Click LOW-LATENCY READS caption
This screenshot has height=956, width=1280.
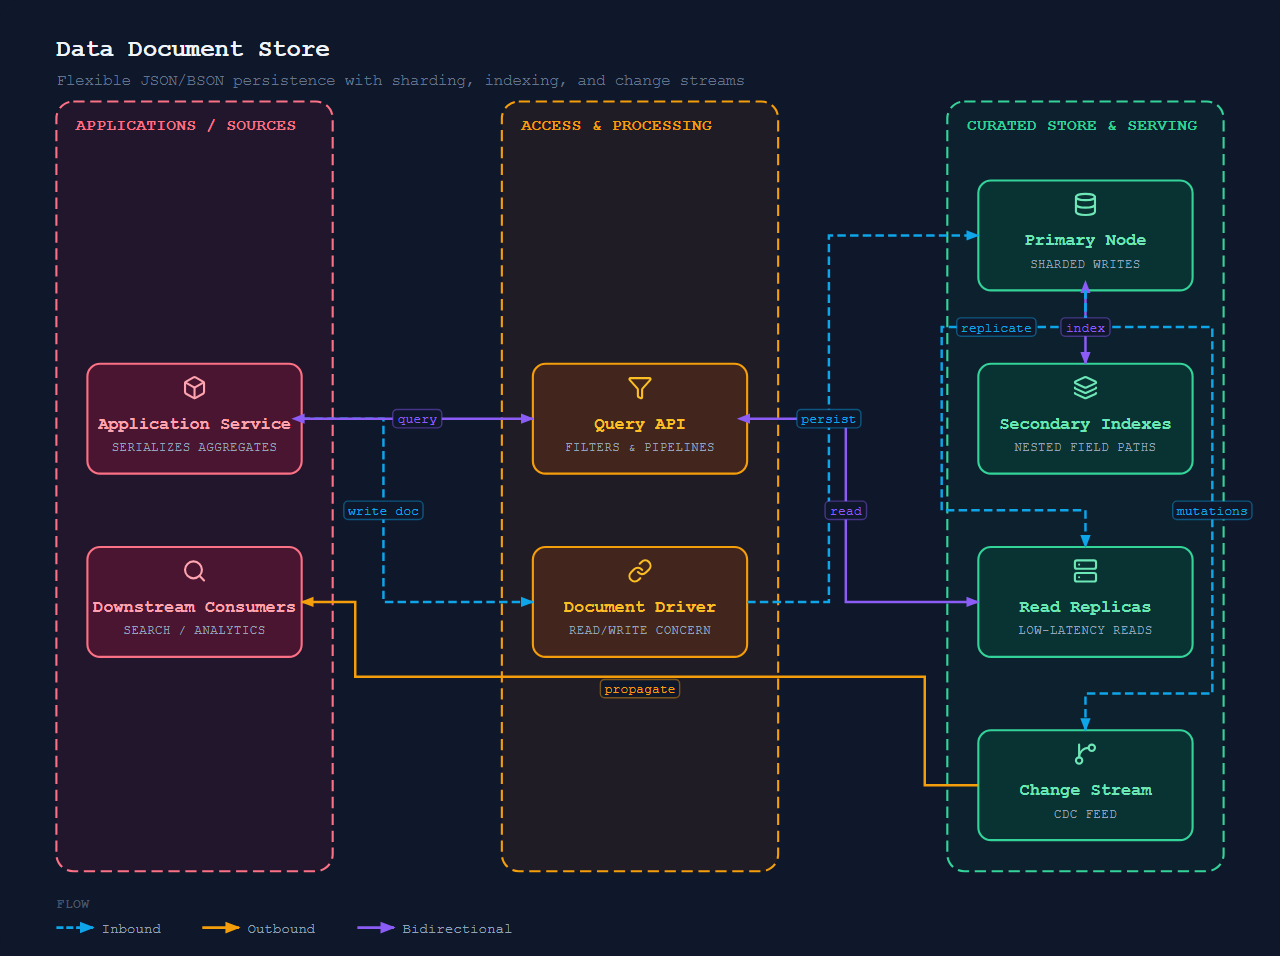pos(1085,630)
